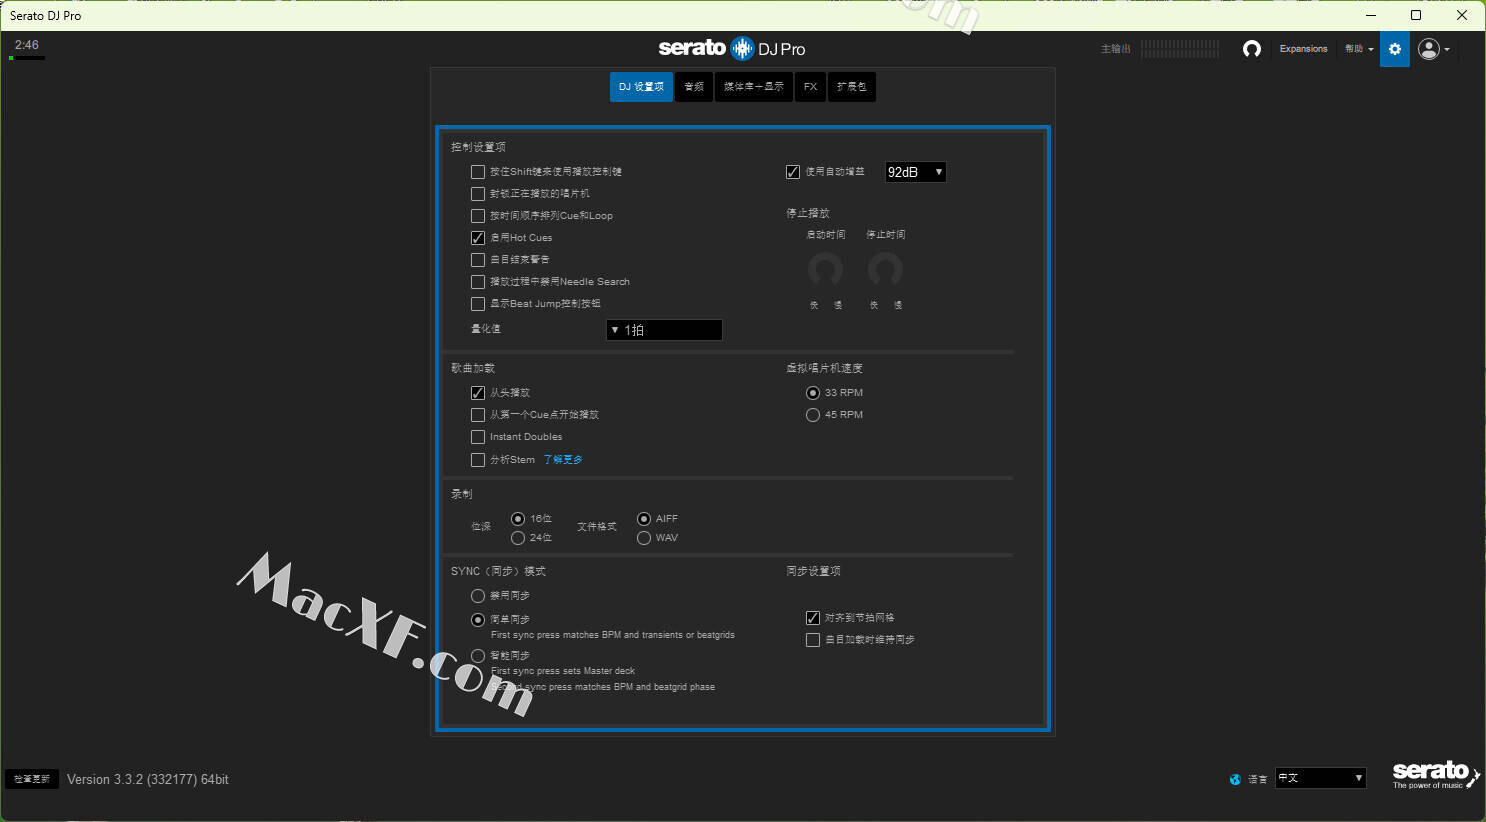Uncheck 启用Hot Cues option
Viewport: 1486px width, 822px height.
point(478,238)
